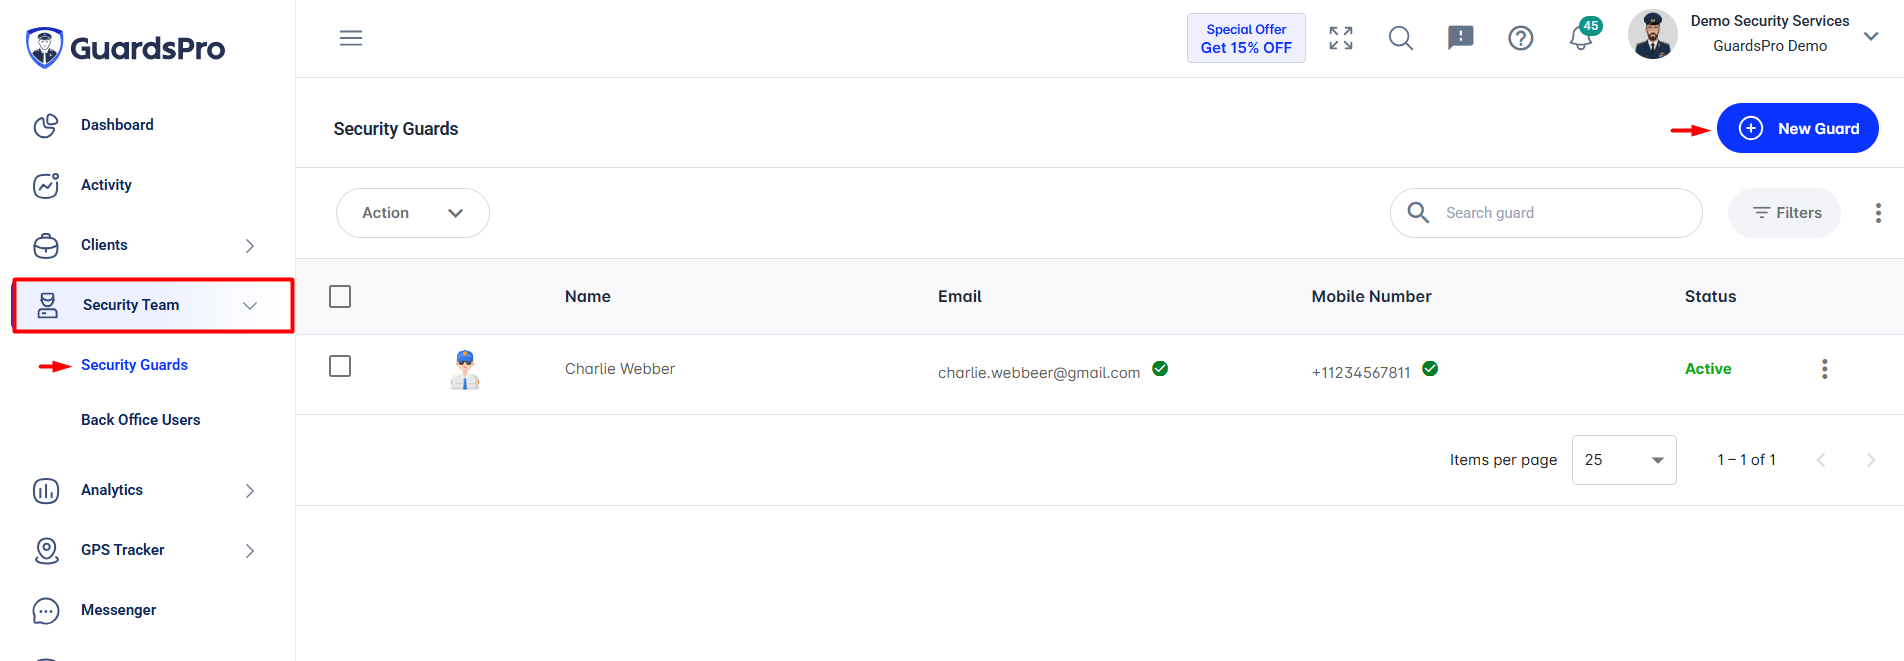Click into the Search guard field

1546,213
